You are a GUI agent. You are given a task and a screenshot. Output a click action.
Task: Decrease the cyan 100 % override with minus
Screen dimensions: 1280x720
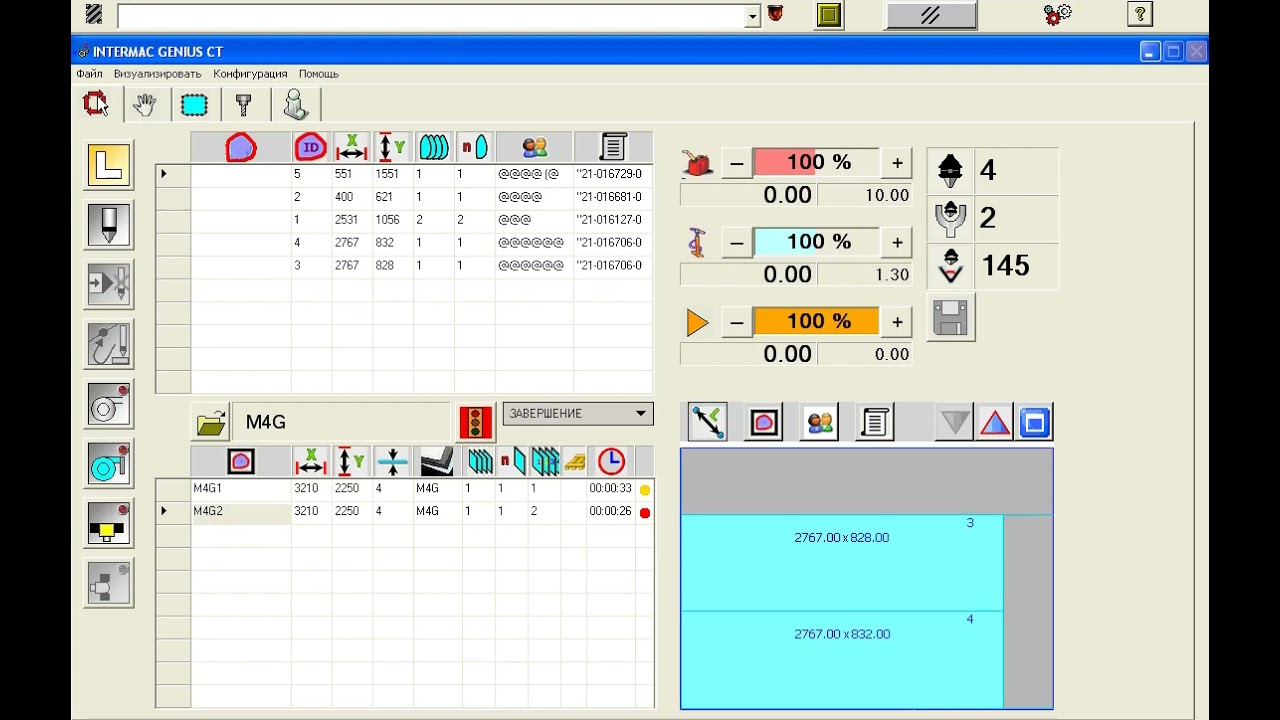coord(737,242)
